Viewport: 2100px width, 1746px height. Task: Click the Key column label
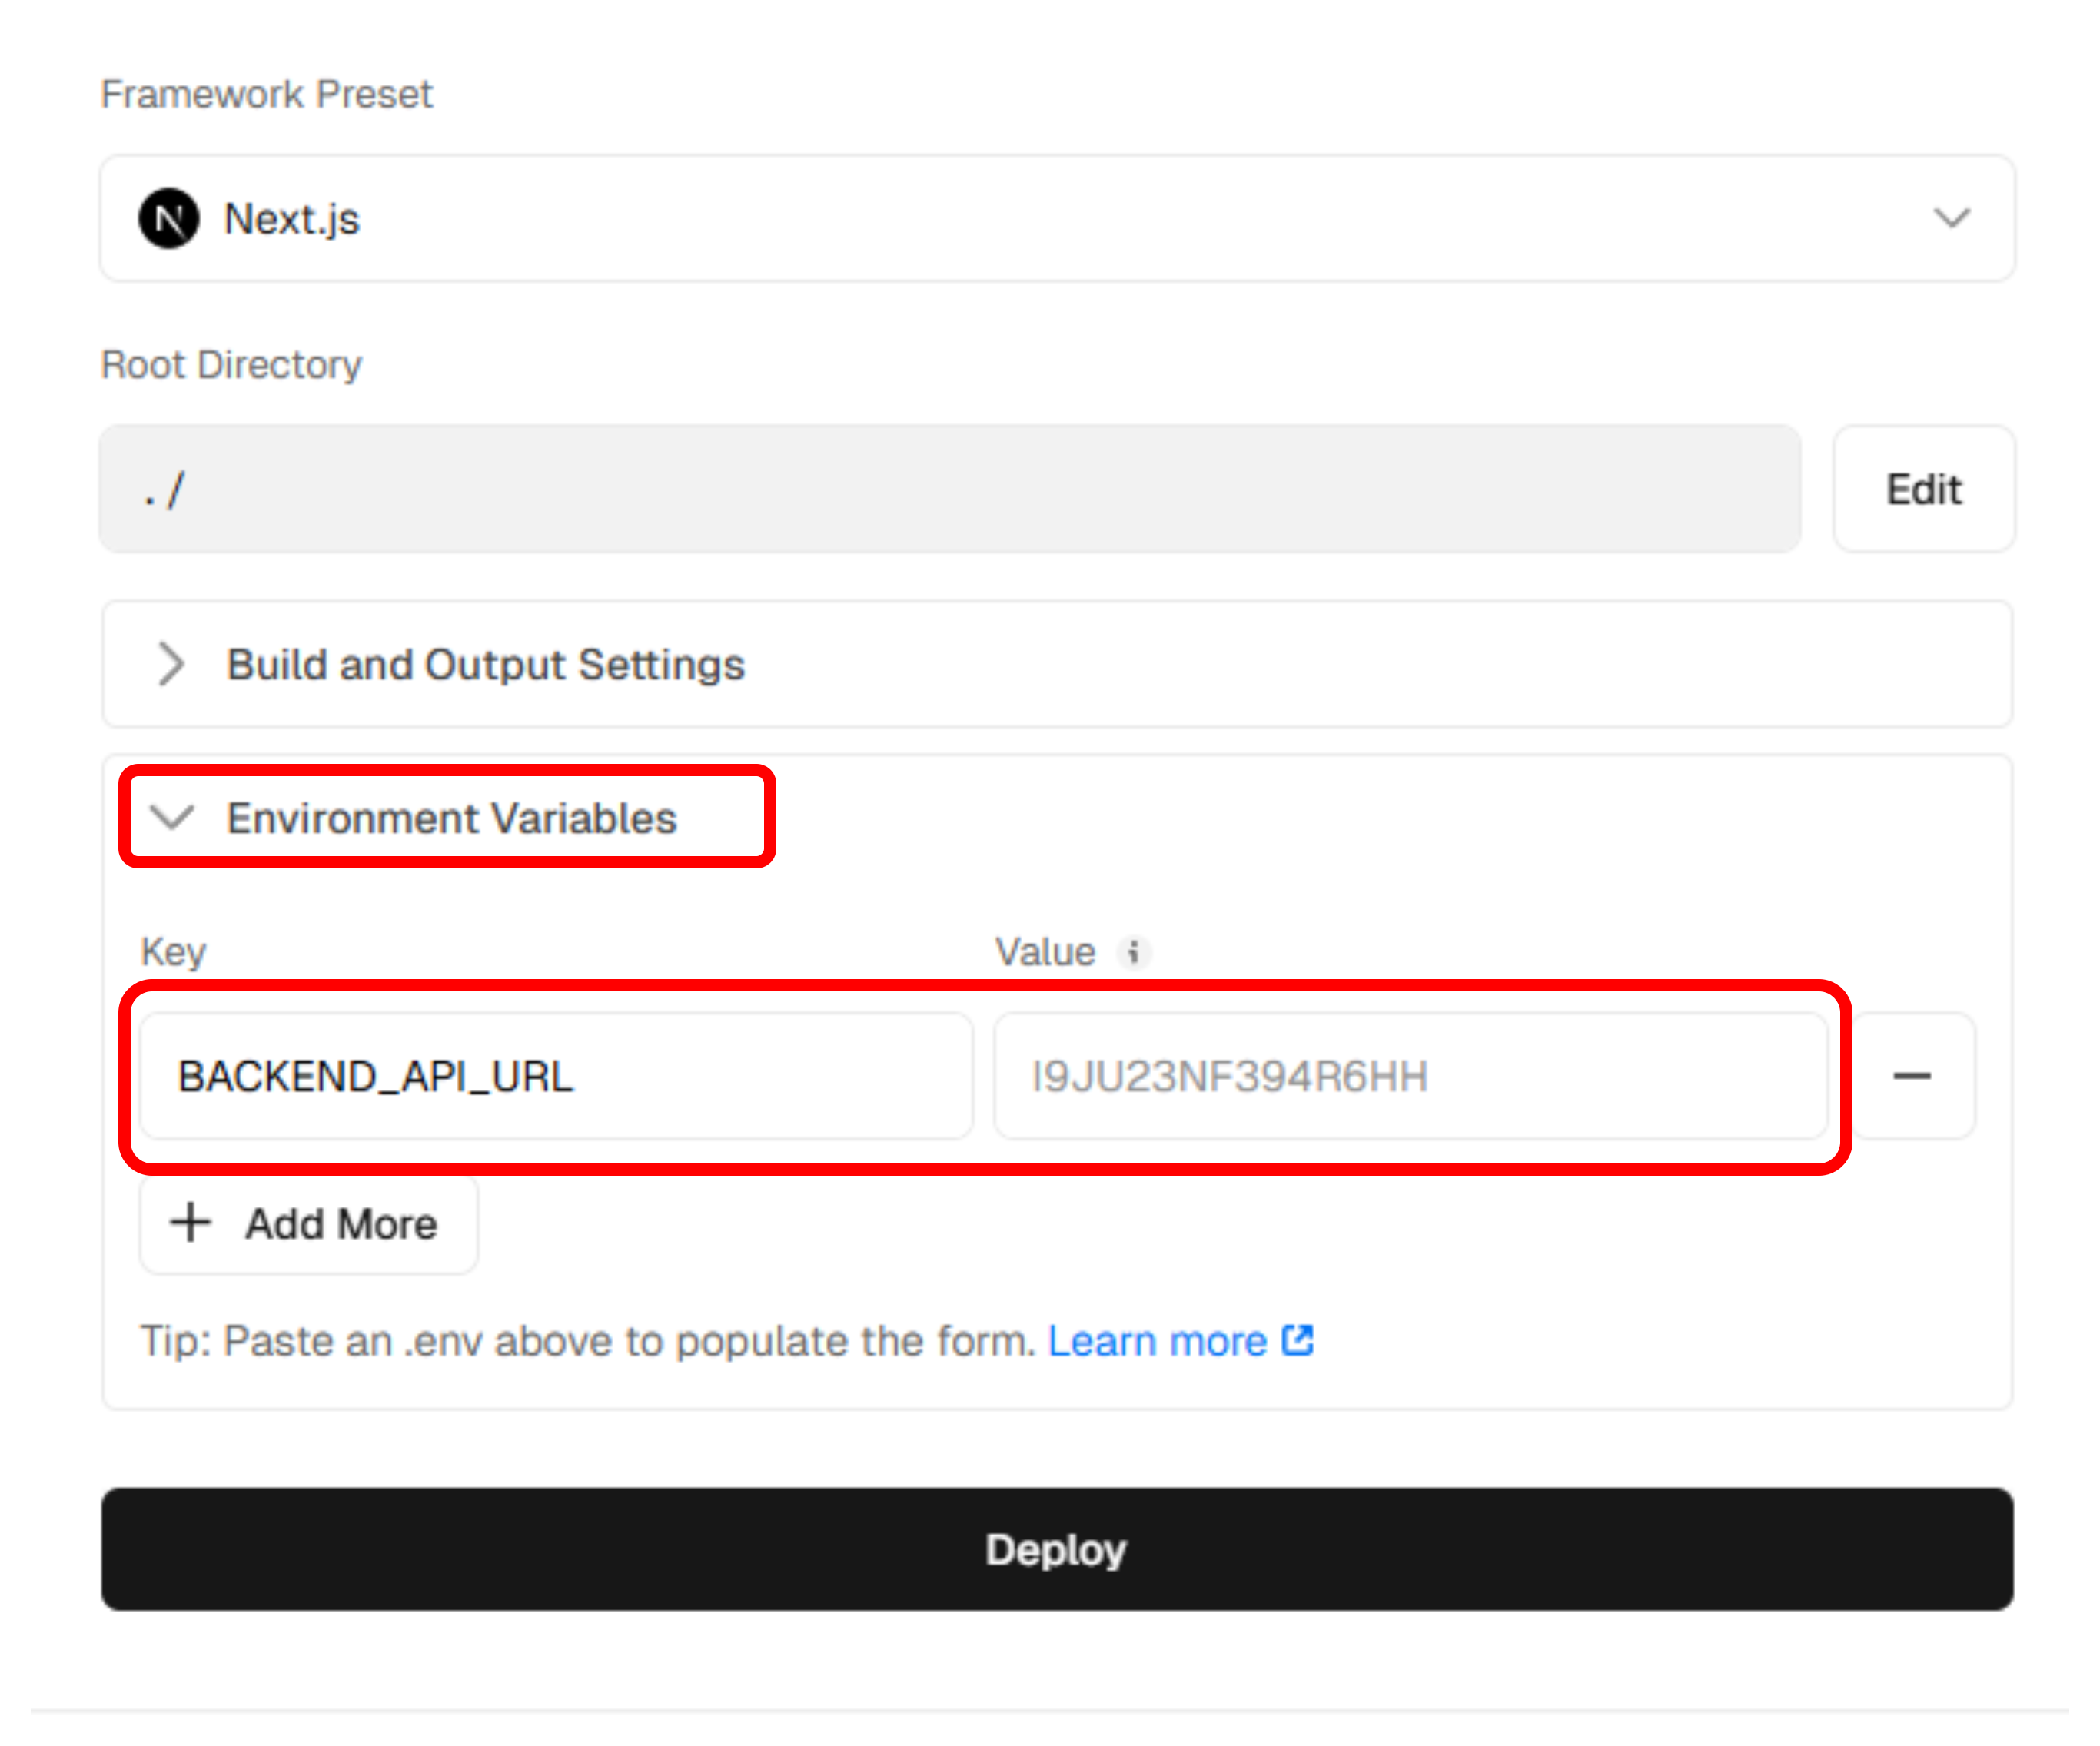click(x=173, y=951)
